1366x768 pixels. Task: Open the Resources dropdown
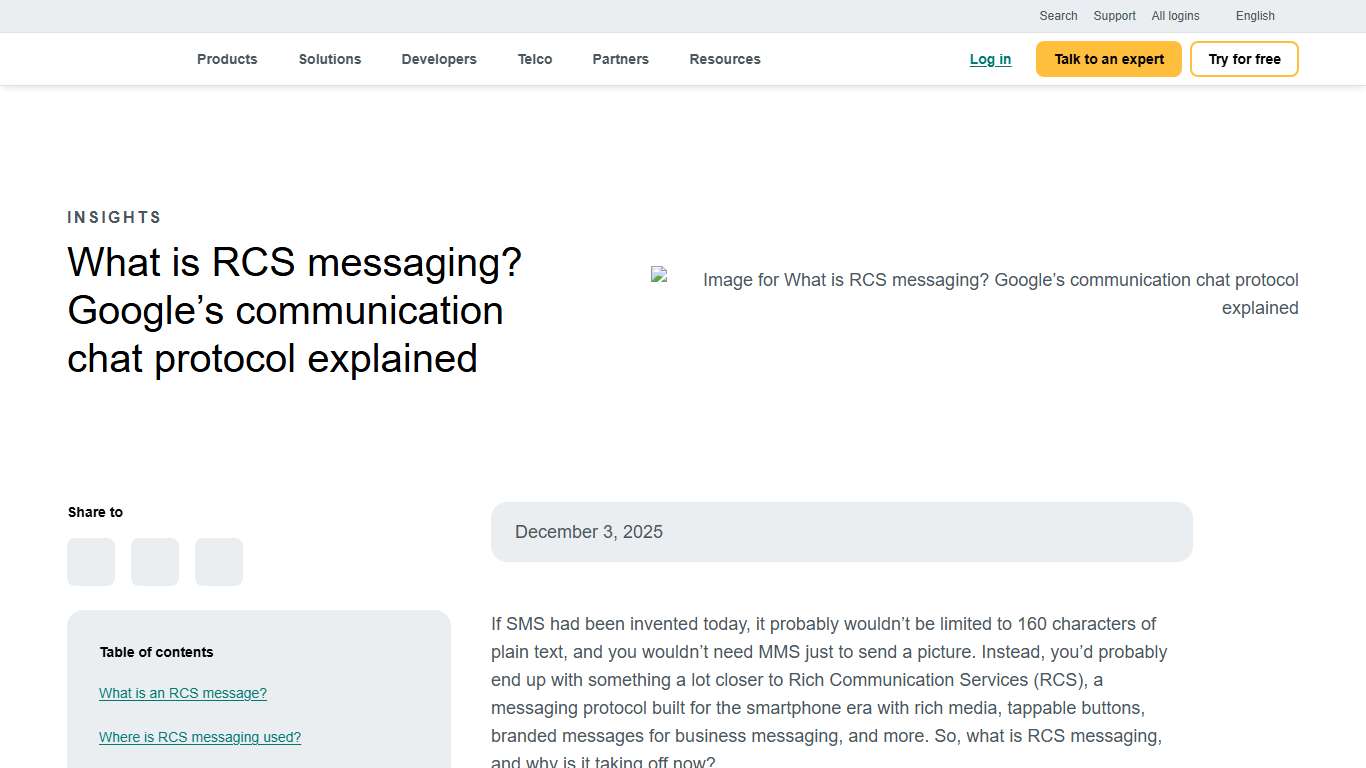click(x=725, y=59)
